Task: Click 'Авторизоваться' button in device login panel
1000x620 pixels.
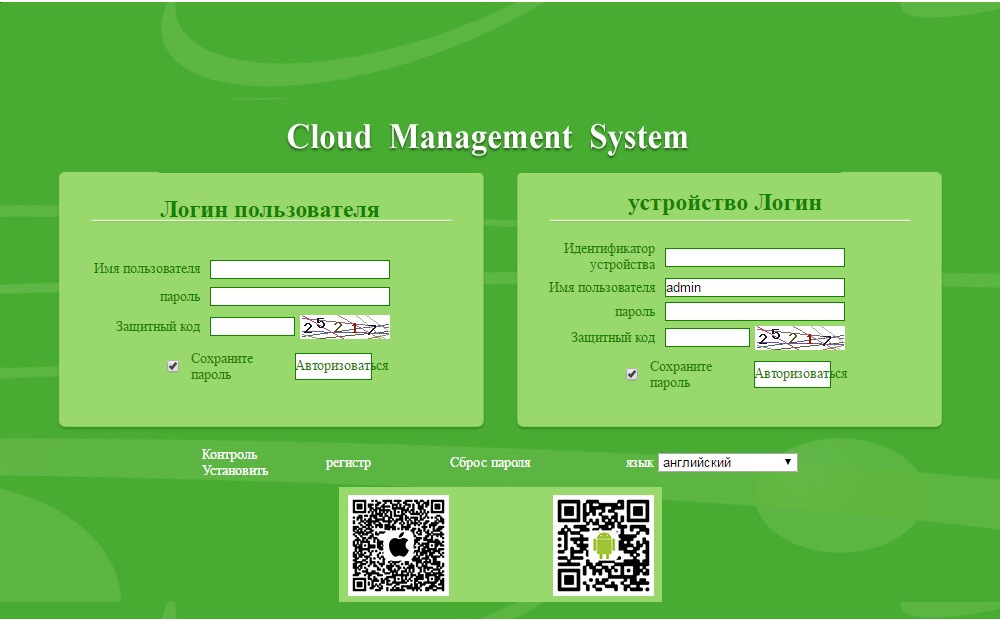Action: coord(793,374)
